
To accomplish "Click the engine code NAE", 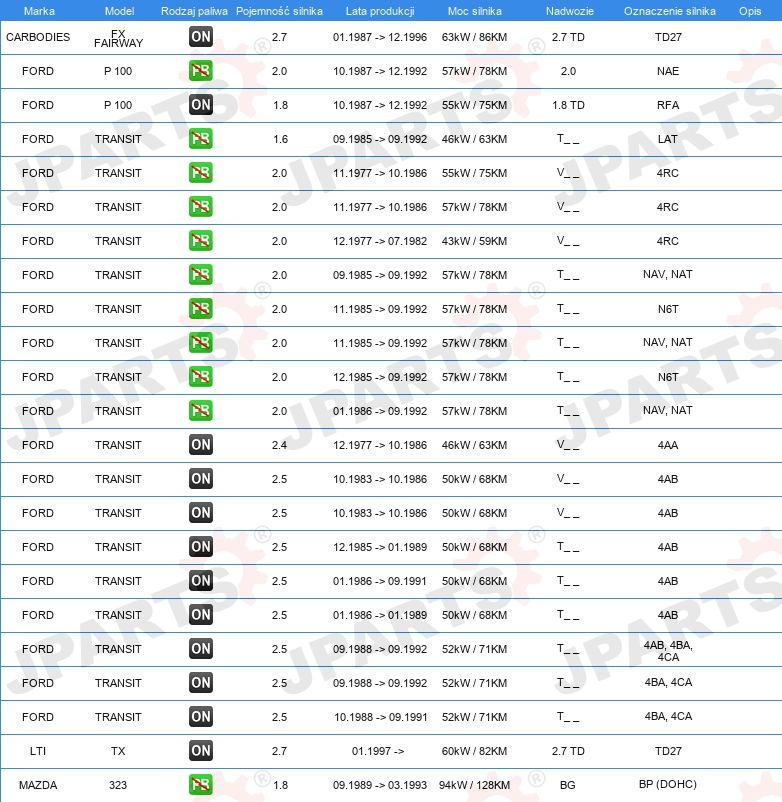I will coord(668,71).
